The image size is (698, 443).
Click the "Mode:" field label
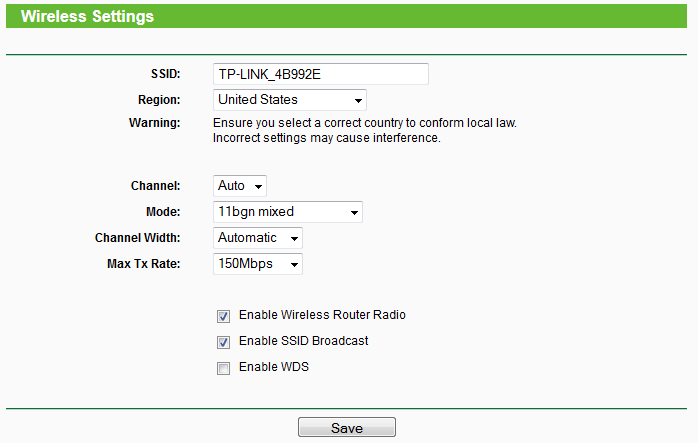click(x=163, y=212)
